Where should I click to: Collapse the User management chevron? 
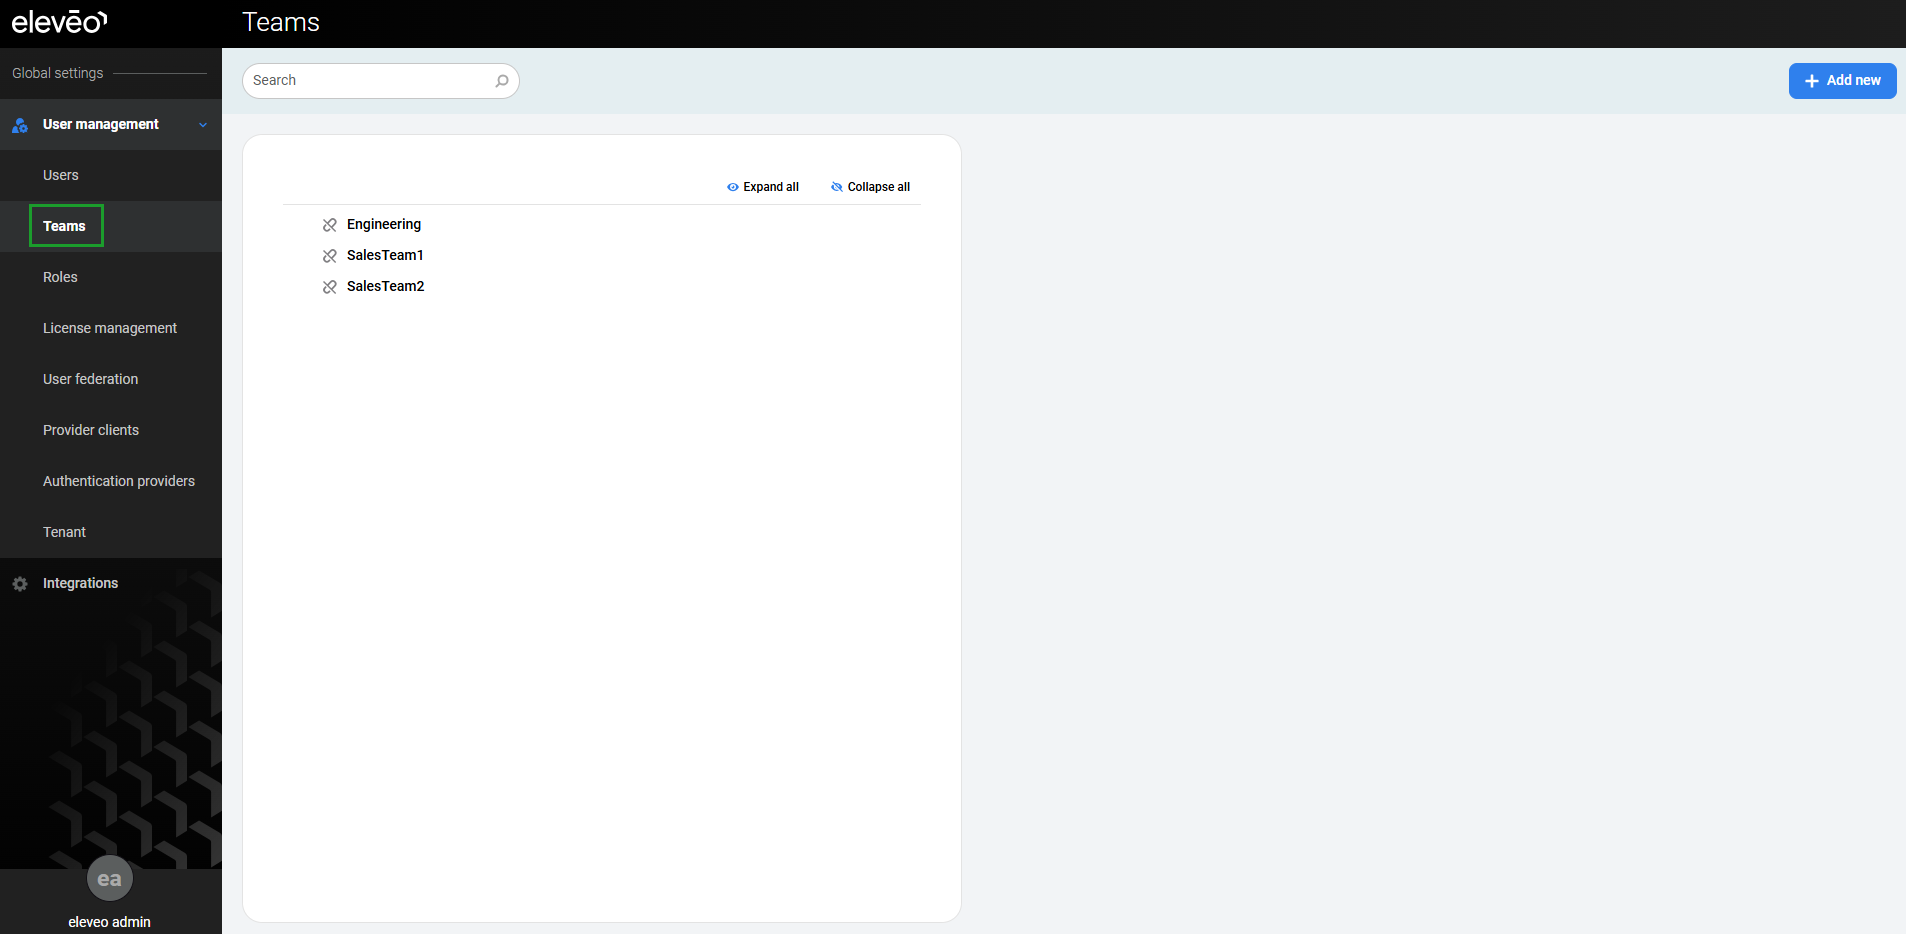[203, 125]
